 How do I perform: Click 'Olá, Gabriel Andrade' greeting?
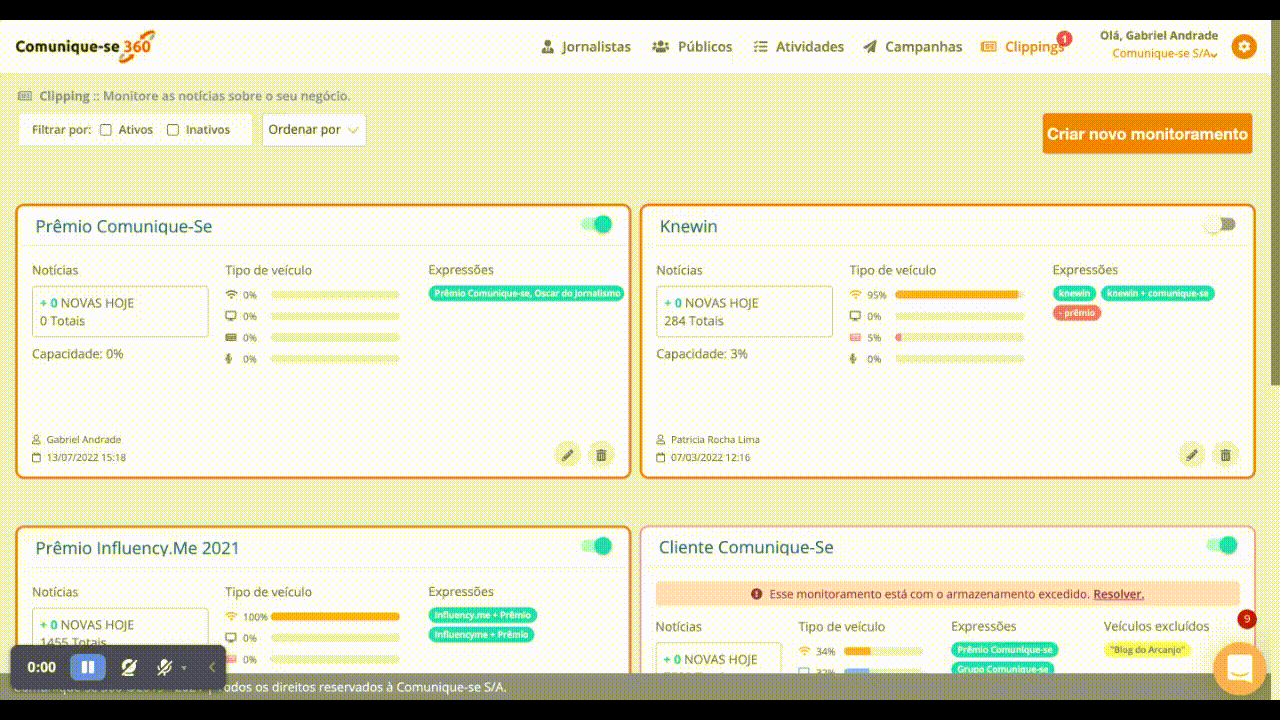point(1159,36)
